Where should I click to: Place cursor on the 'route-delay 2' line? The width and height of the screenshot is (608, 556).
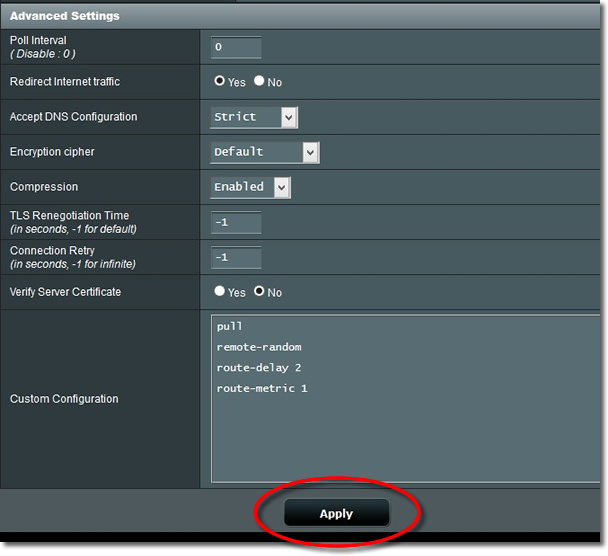click(x=258, y=368)
